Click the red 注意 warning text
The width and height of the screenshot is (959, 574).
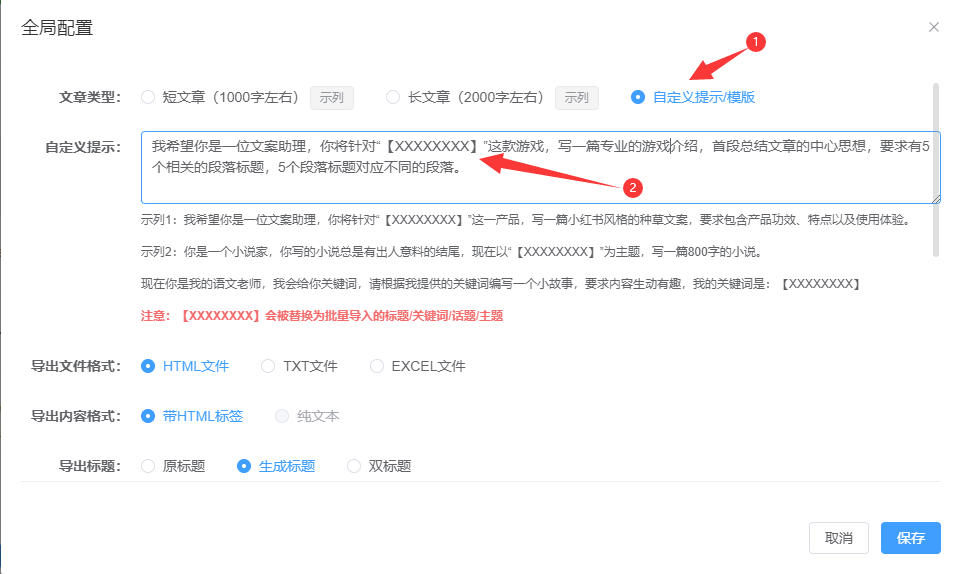(321, 315)
